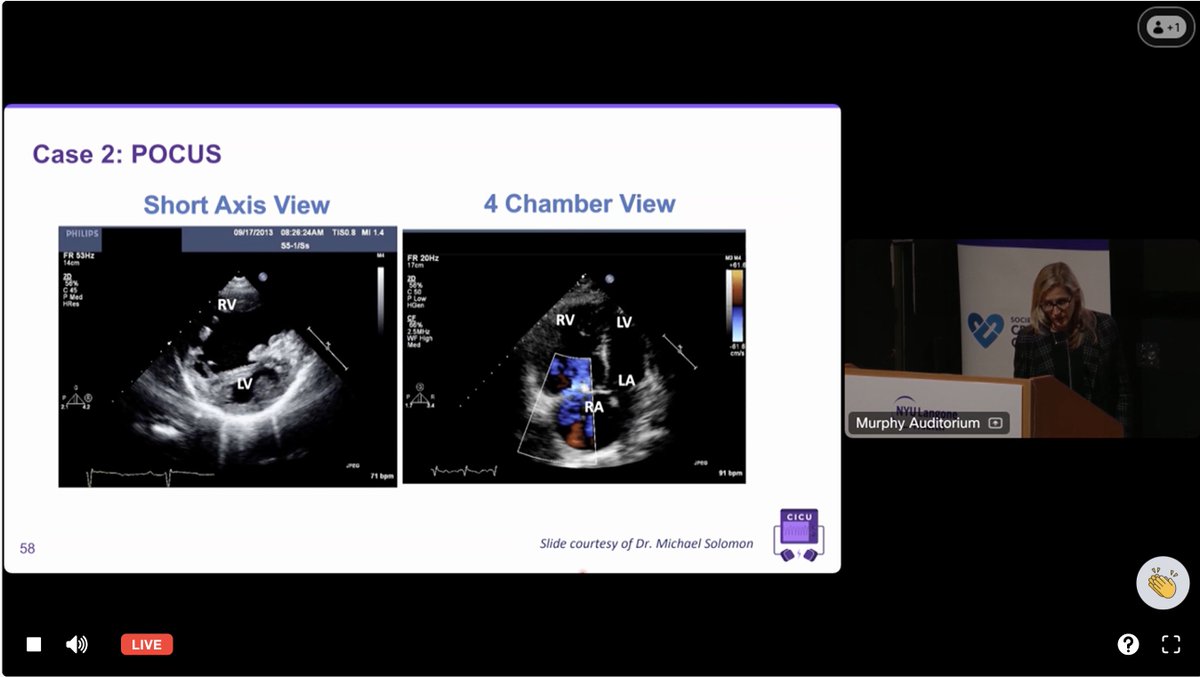Image resolution: width=1200 pixels, height=677 pixels.
Task: Select the Murphy Auditorium label
Action: pos(918,423)
